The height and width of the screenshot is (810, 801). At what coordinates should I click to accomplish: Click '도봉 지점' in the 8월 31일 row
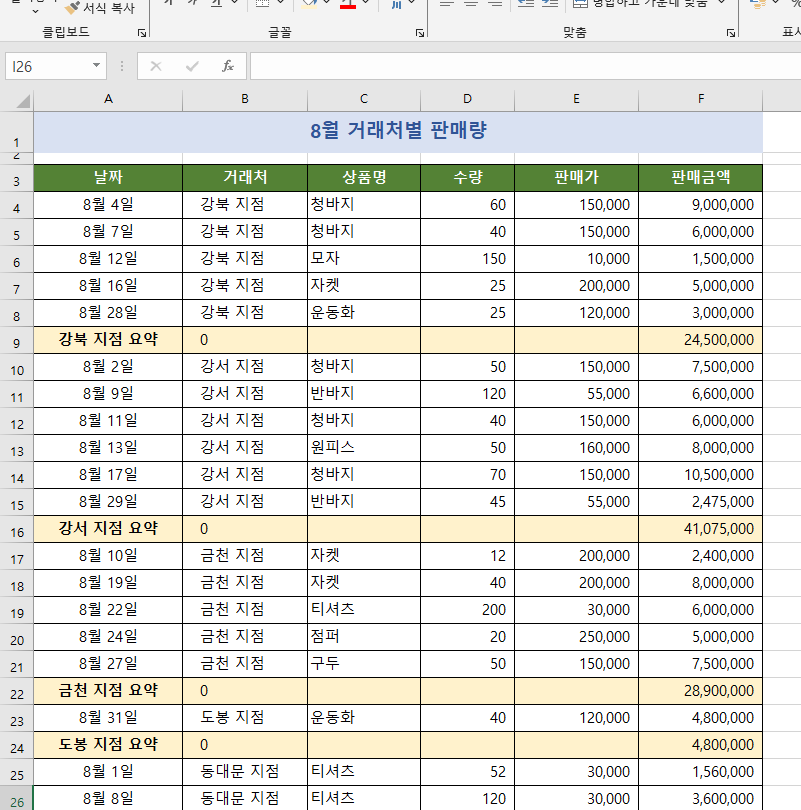pyautogui.click(x=245, y=718)
